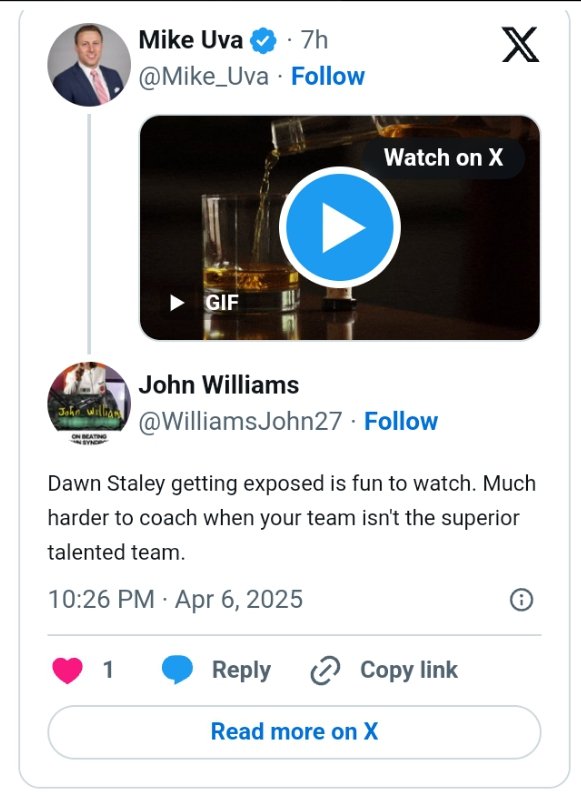Click the John Williams display name
Viewport: 581px width, 799px height.
[219, 385]
